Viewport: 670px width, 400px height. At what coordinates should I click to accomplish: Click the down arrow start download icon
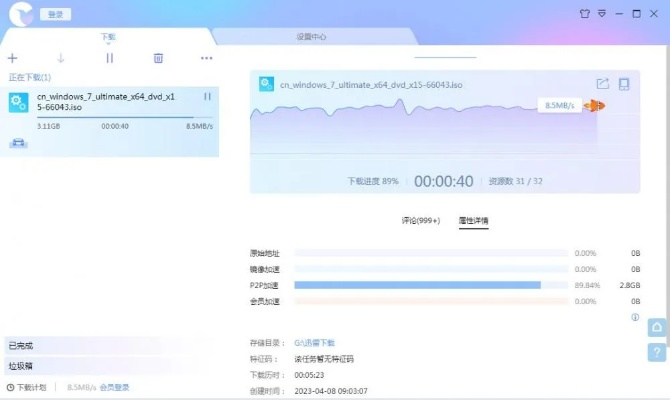(x=61, y=58)
